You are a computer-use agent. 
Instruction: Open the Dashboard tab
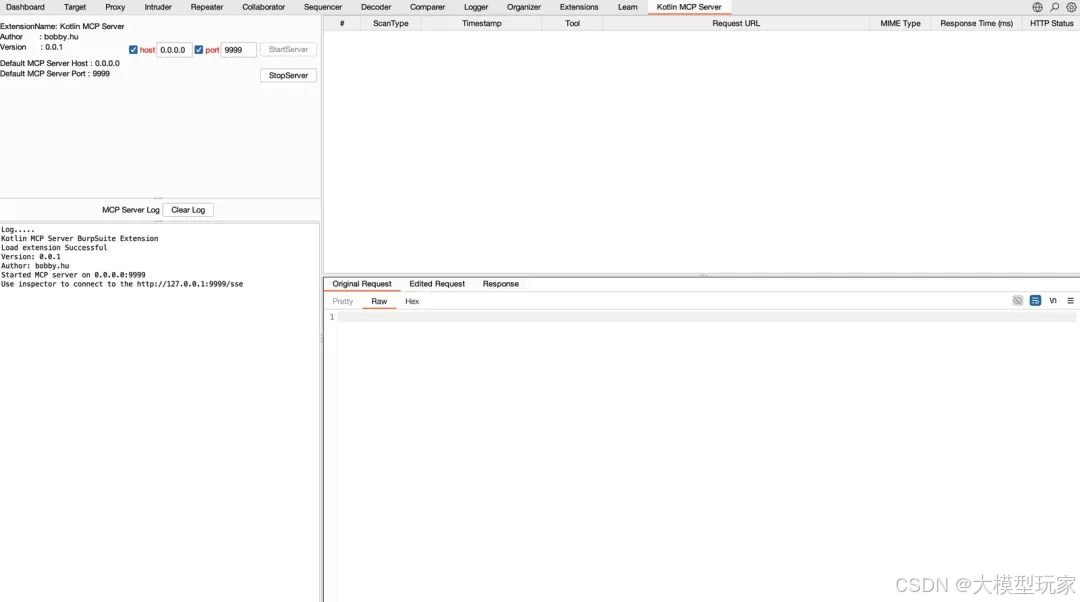tap(25, 7)
